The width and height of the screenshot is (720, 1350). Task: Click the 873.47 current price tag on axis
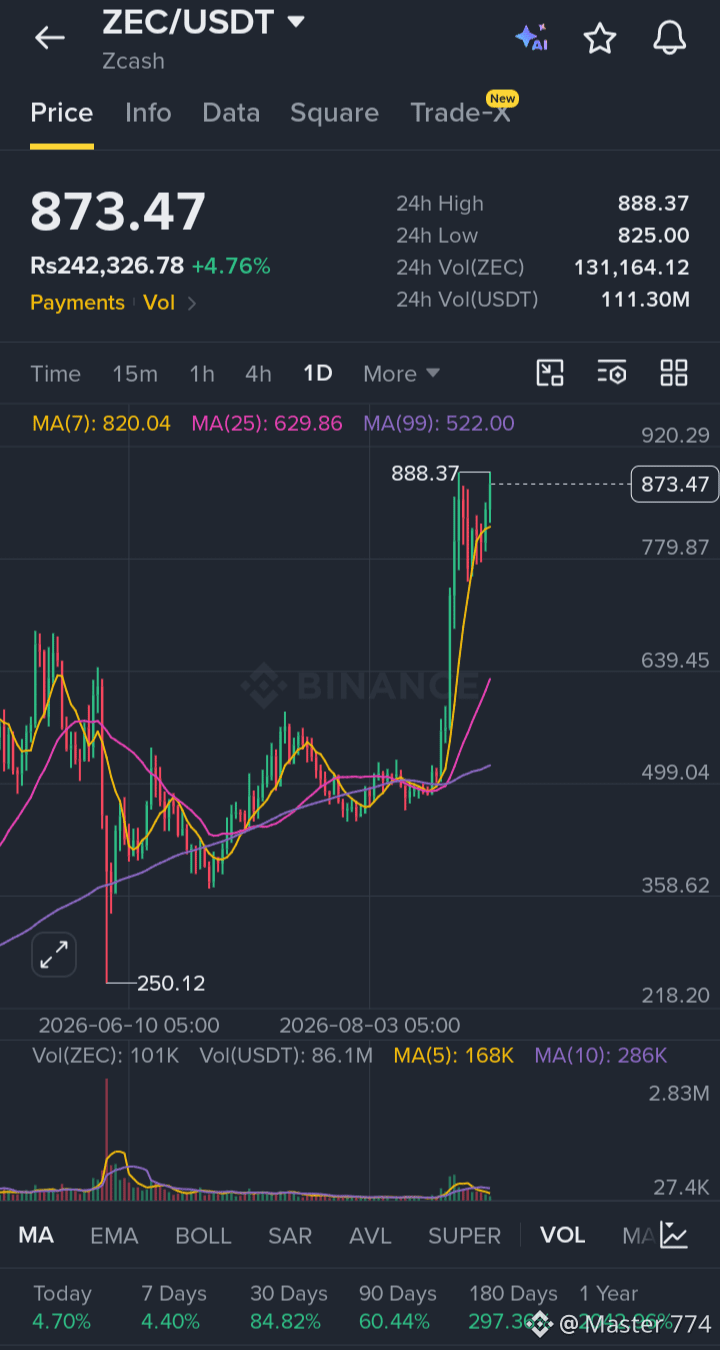[675, 485]
